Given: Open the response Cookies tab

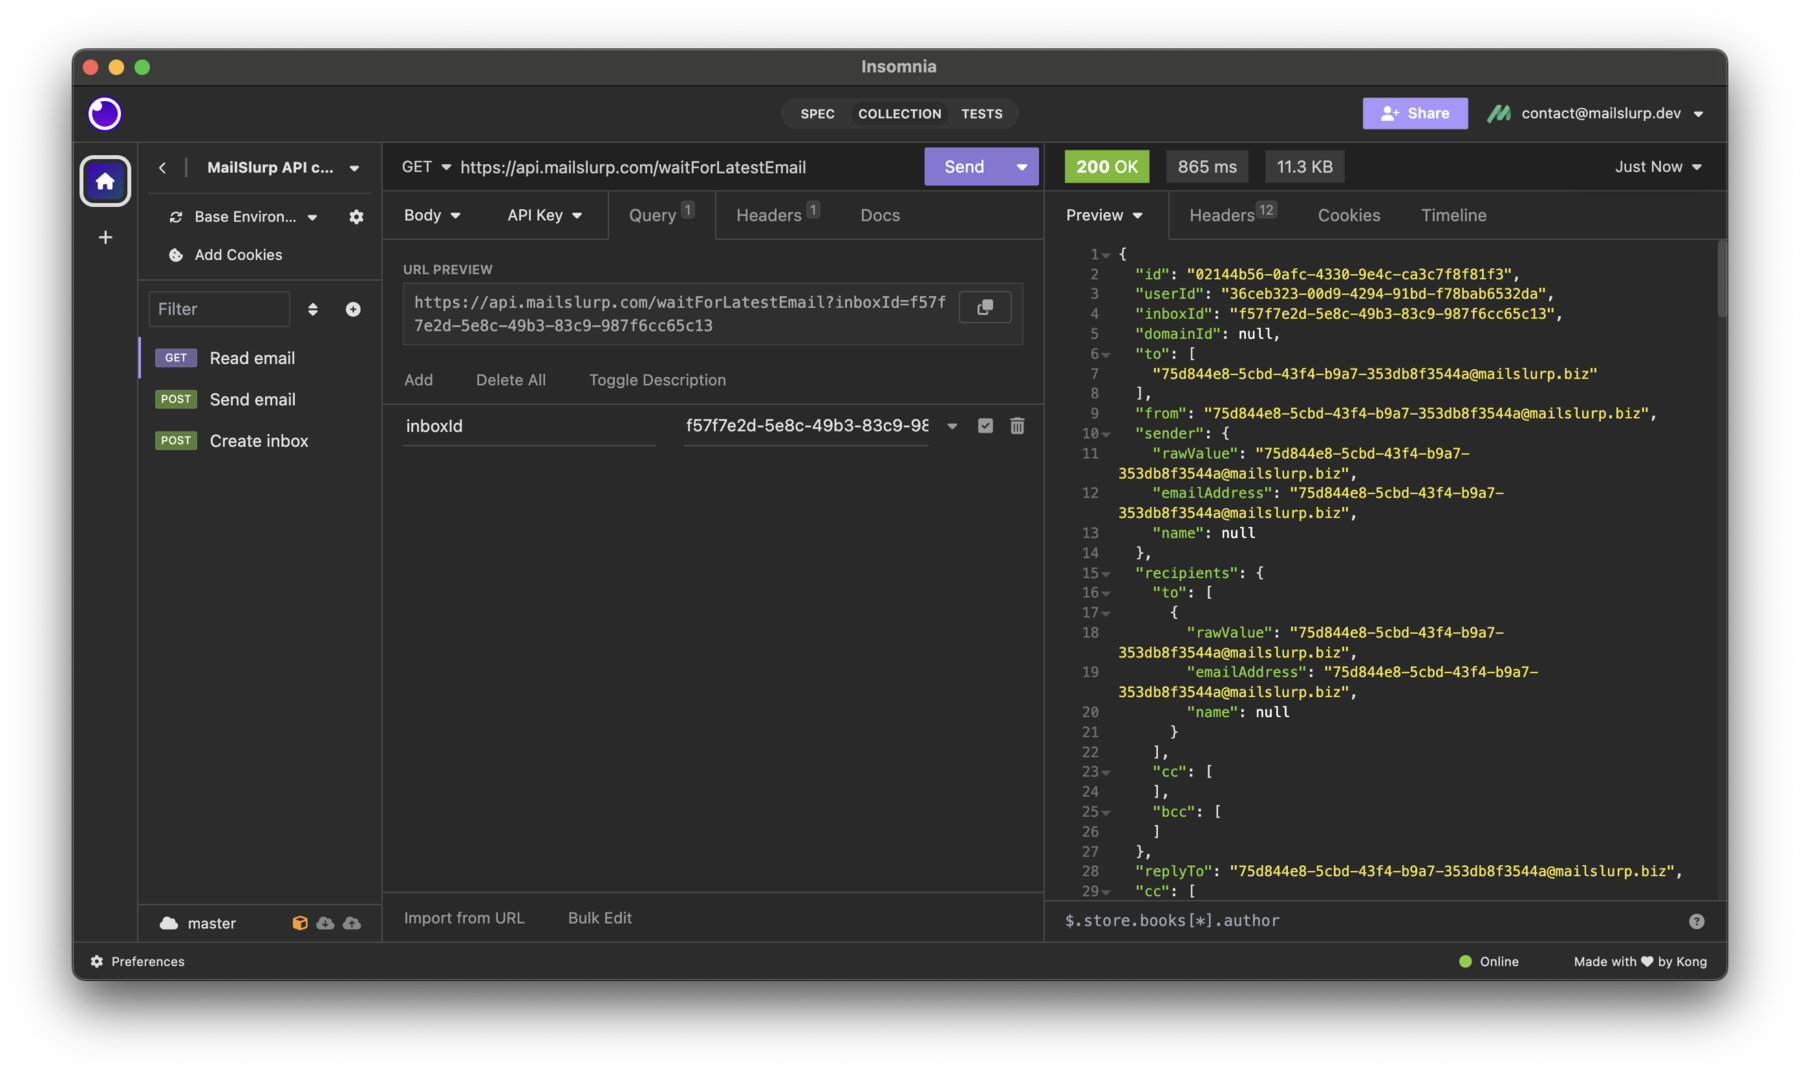Looking at the screenshot, I should pos(1348,215).
